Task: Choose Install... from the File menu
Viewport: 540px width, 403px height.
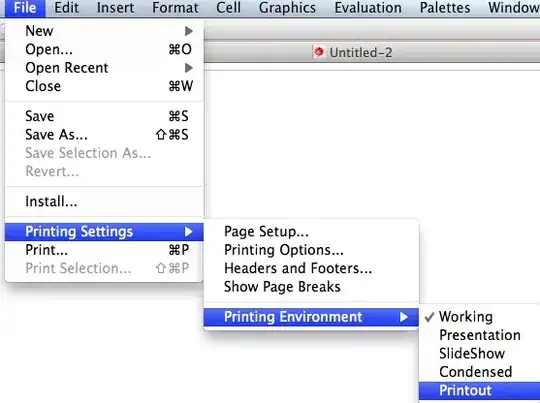Action: coord(104,202)
